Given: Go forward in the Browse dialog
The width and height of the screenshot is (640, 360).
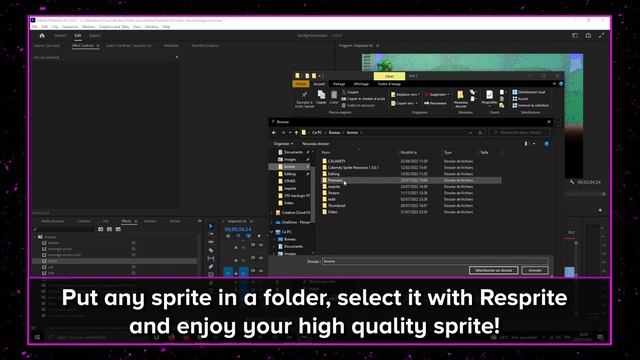Looking at the screenshot, I should (283, 133).
